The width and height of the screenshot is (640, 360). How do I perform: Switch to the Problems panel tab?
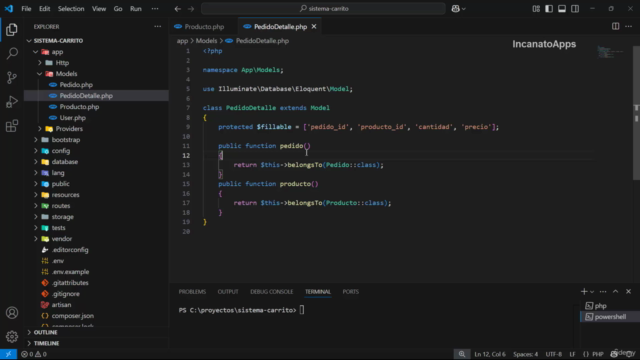tap(192, 292)
